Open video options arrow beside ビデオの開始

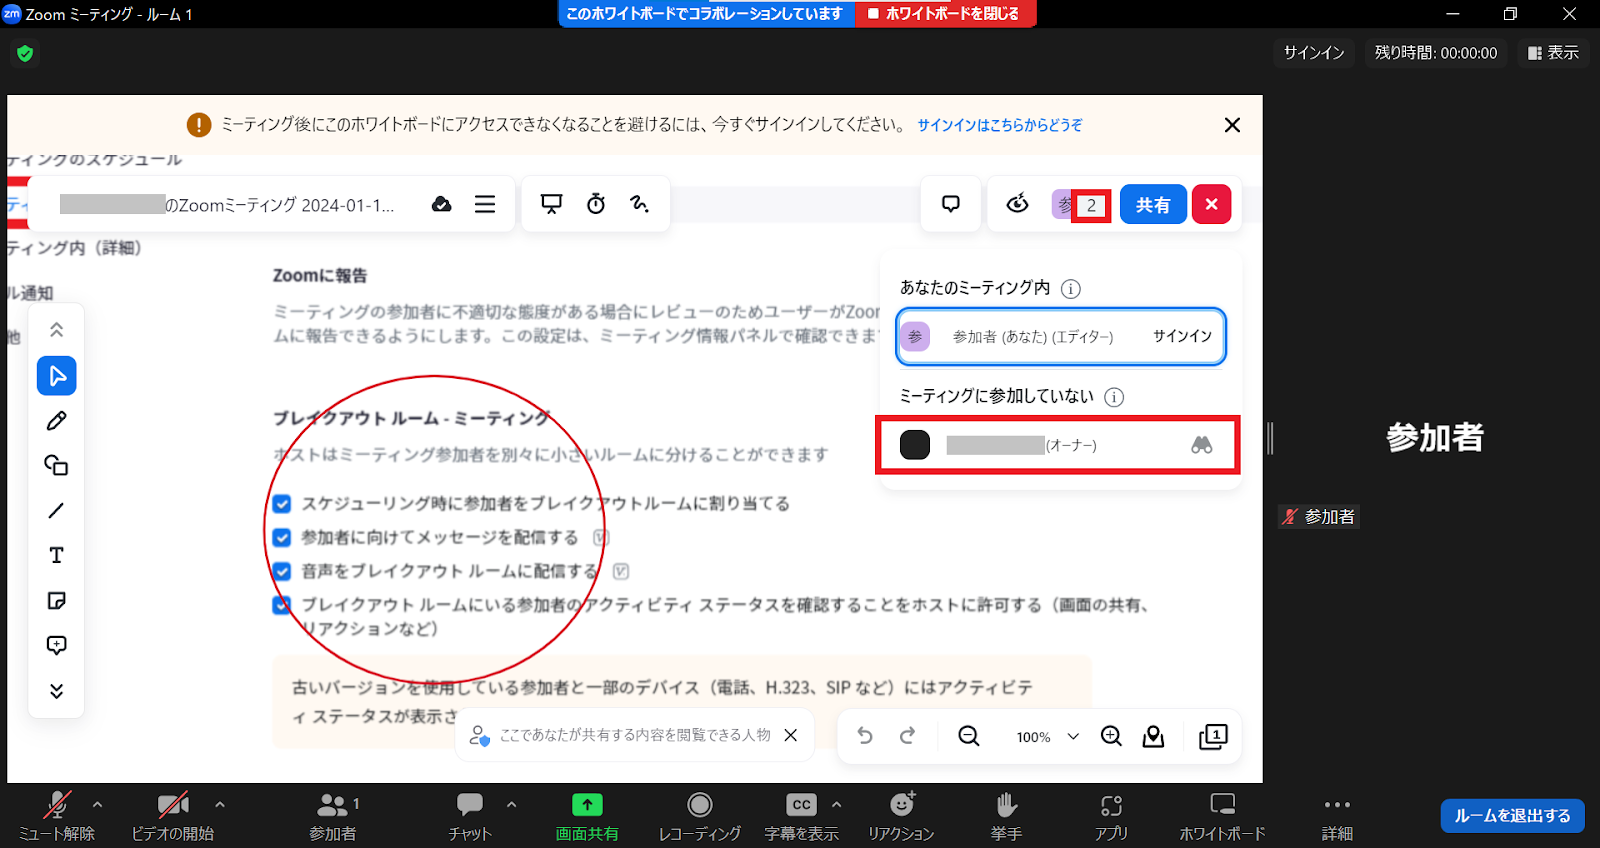220,804
